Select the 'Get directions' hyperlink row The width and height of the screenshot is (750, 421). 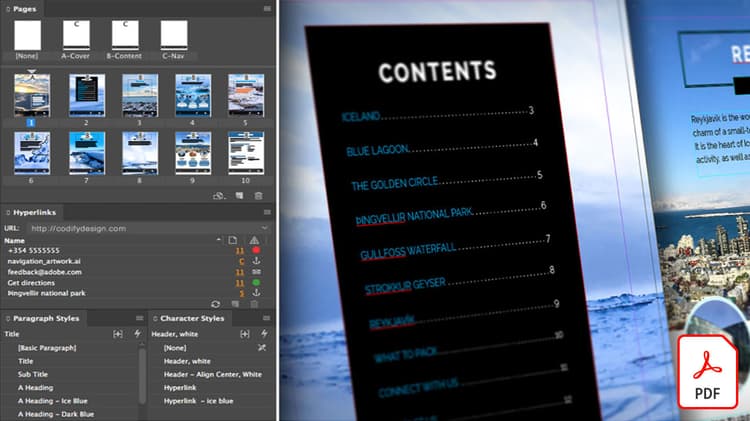(x=136, y=283)
